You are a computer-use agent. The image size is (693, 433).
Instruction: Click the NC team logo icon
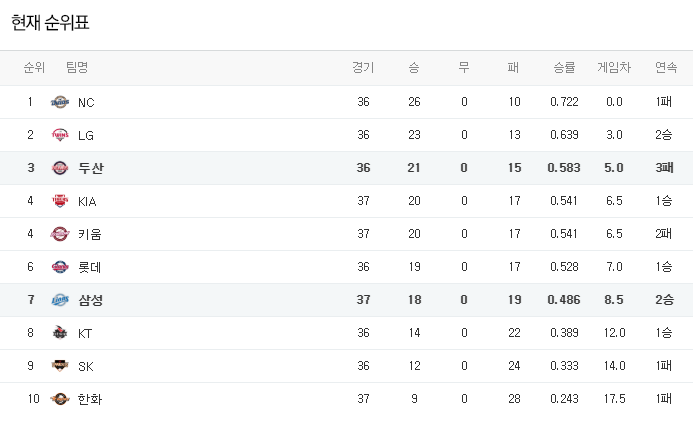pyautogui.click(x=60, y=102)
